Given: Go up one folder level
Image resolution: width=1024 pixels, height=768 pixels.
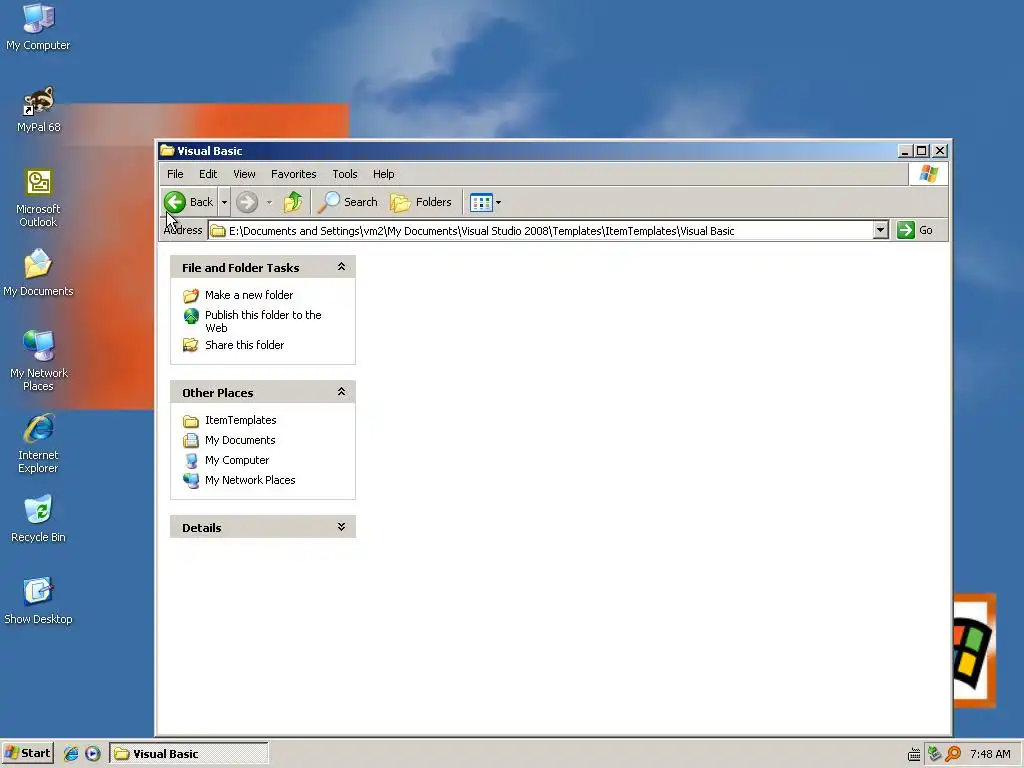Looking at the screenshot, I should 293,202.
